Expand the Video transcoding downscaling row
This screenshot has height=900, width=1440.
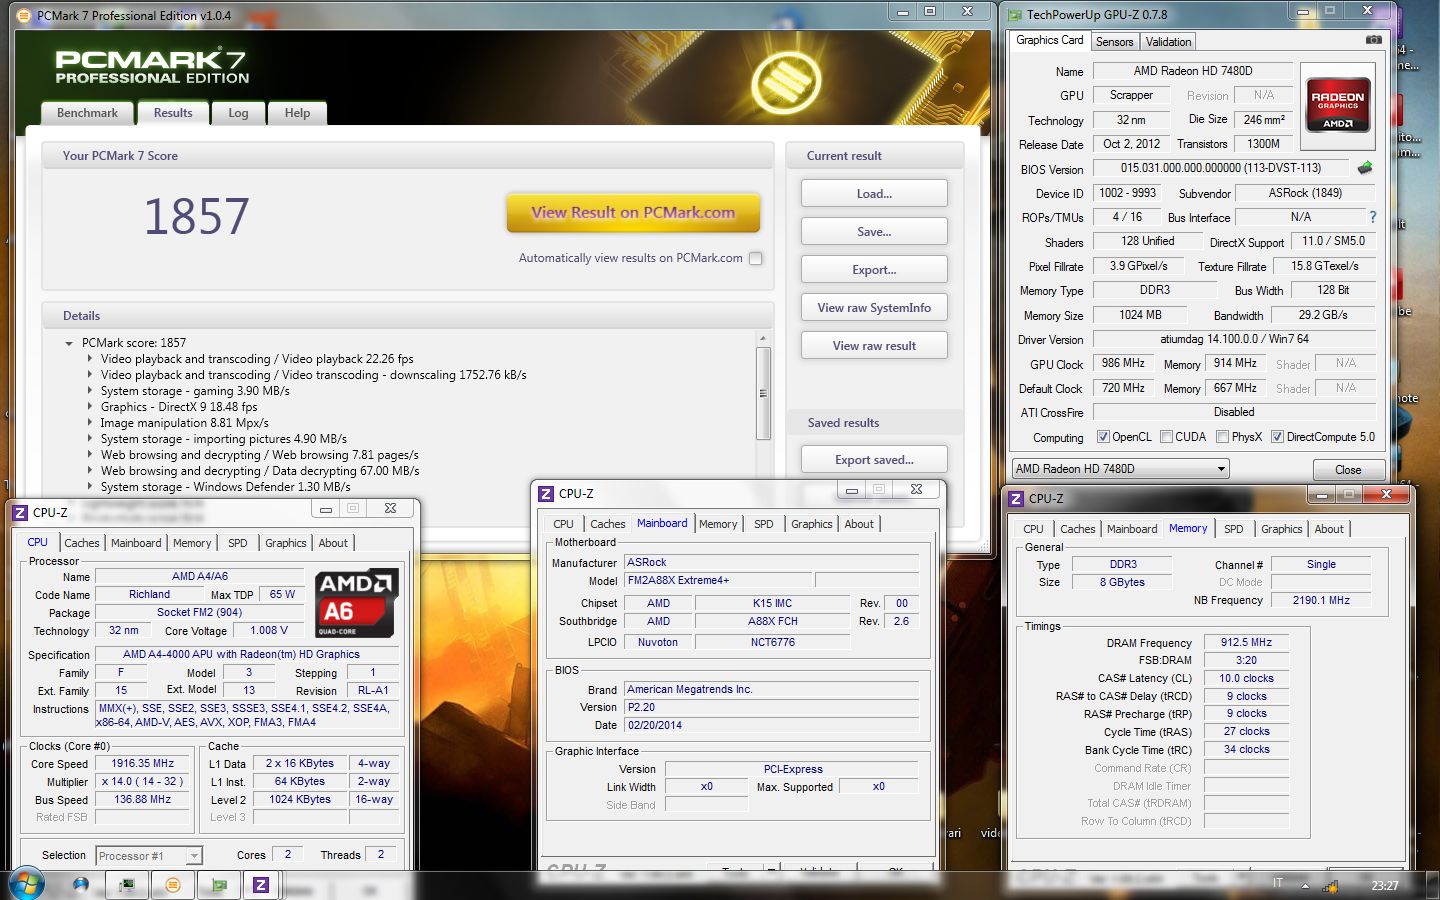coord(89,375)
